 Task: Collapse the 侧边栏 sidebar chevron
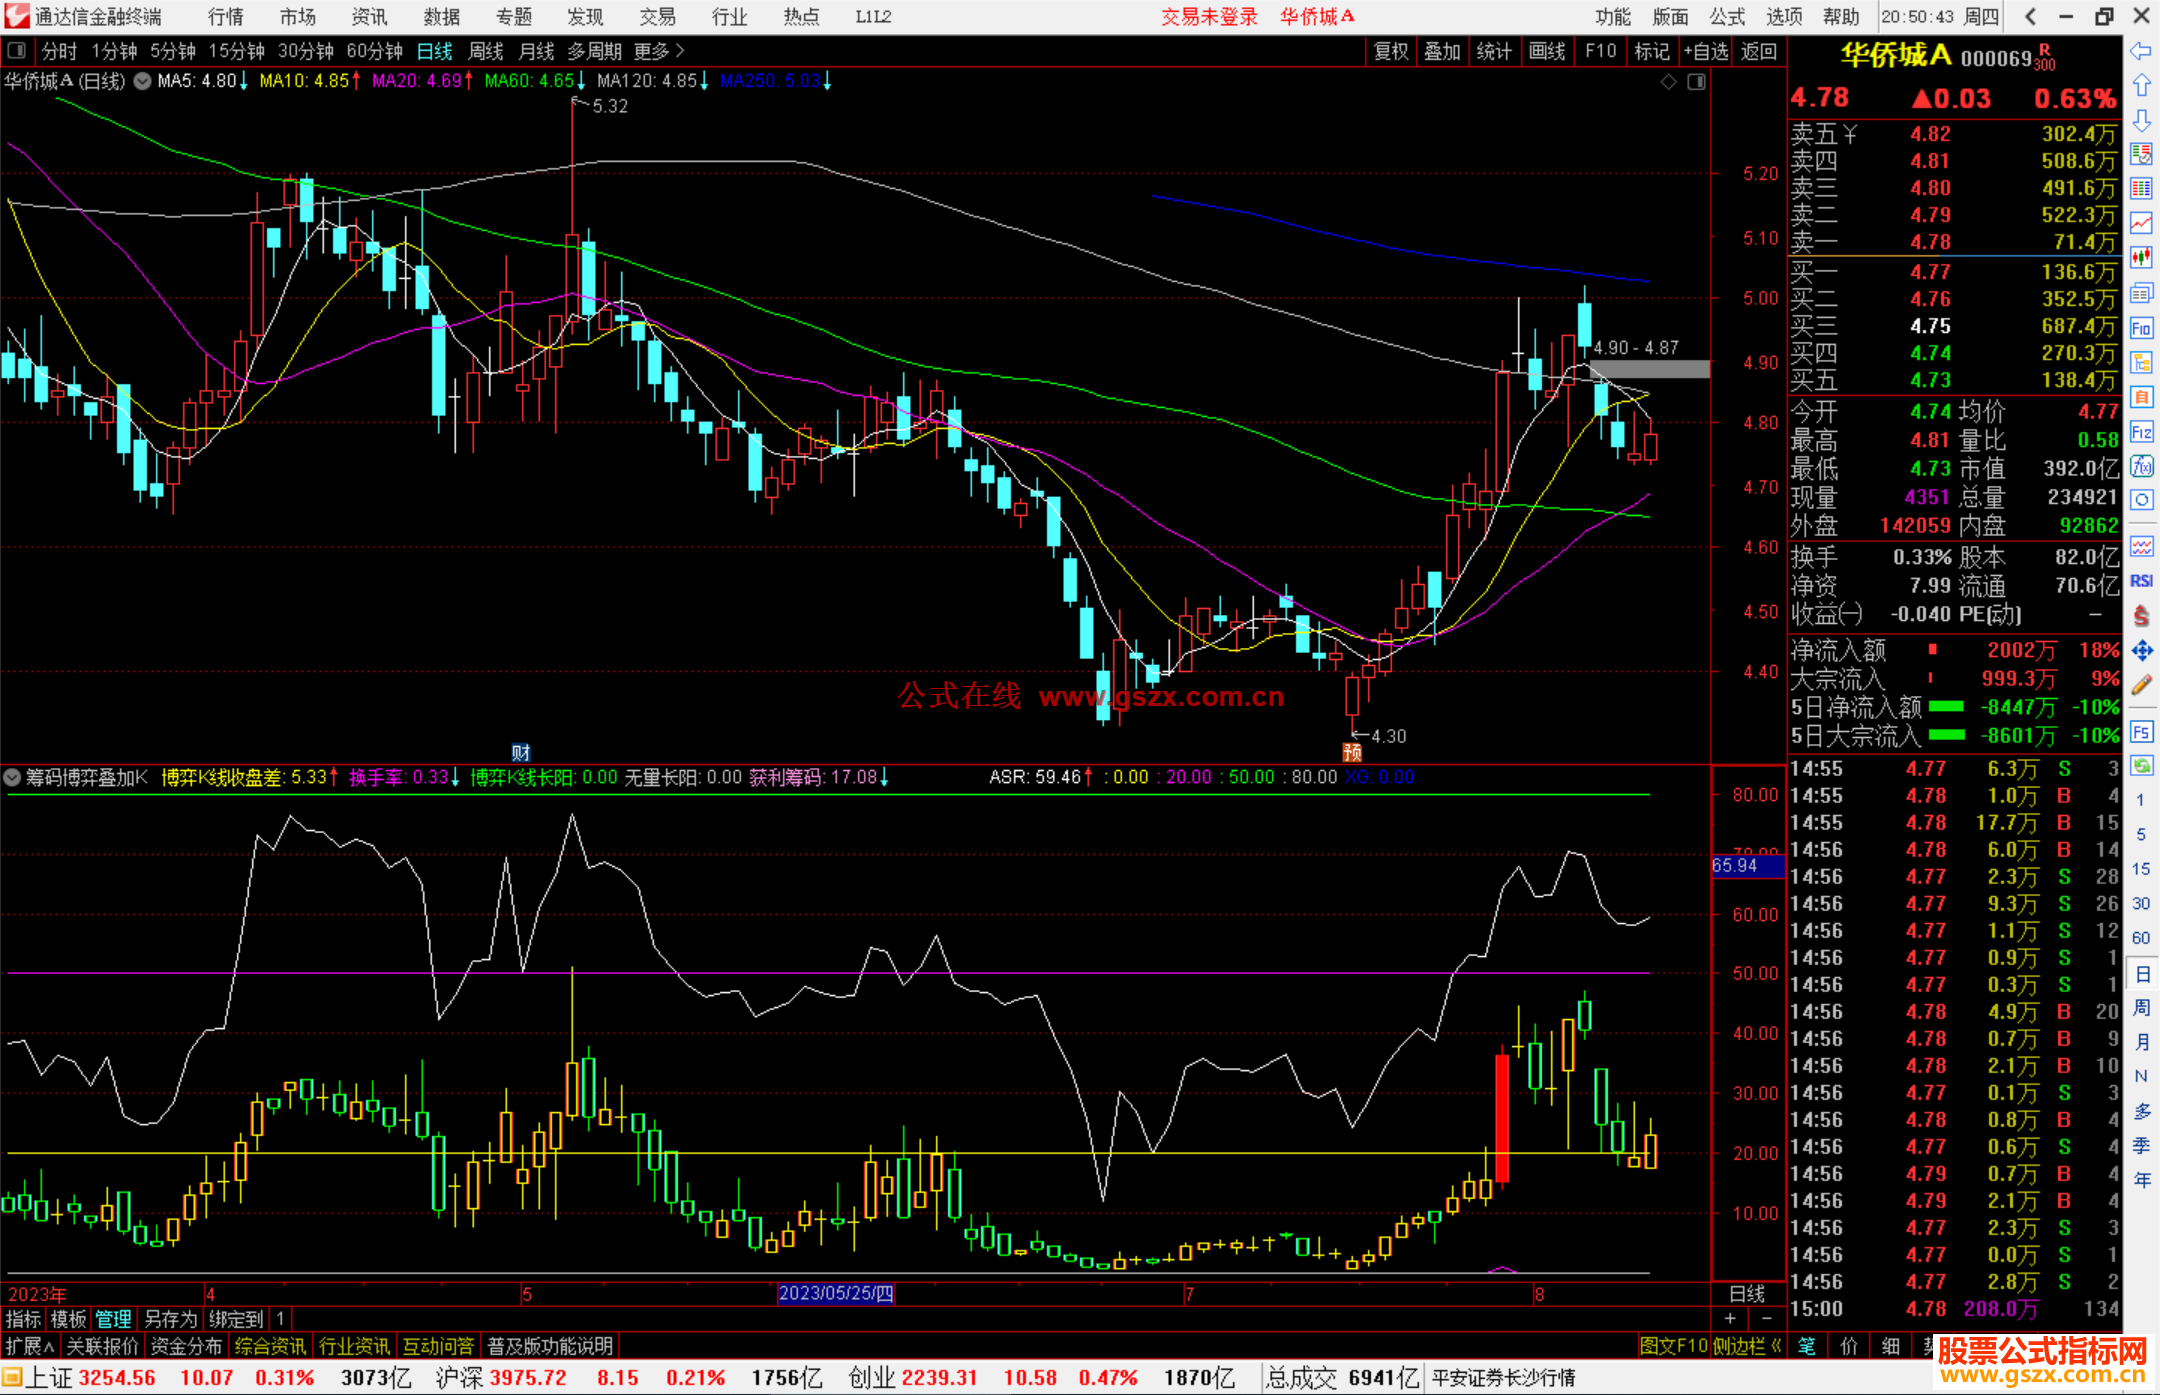click(x=1776, y=1346)
